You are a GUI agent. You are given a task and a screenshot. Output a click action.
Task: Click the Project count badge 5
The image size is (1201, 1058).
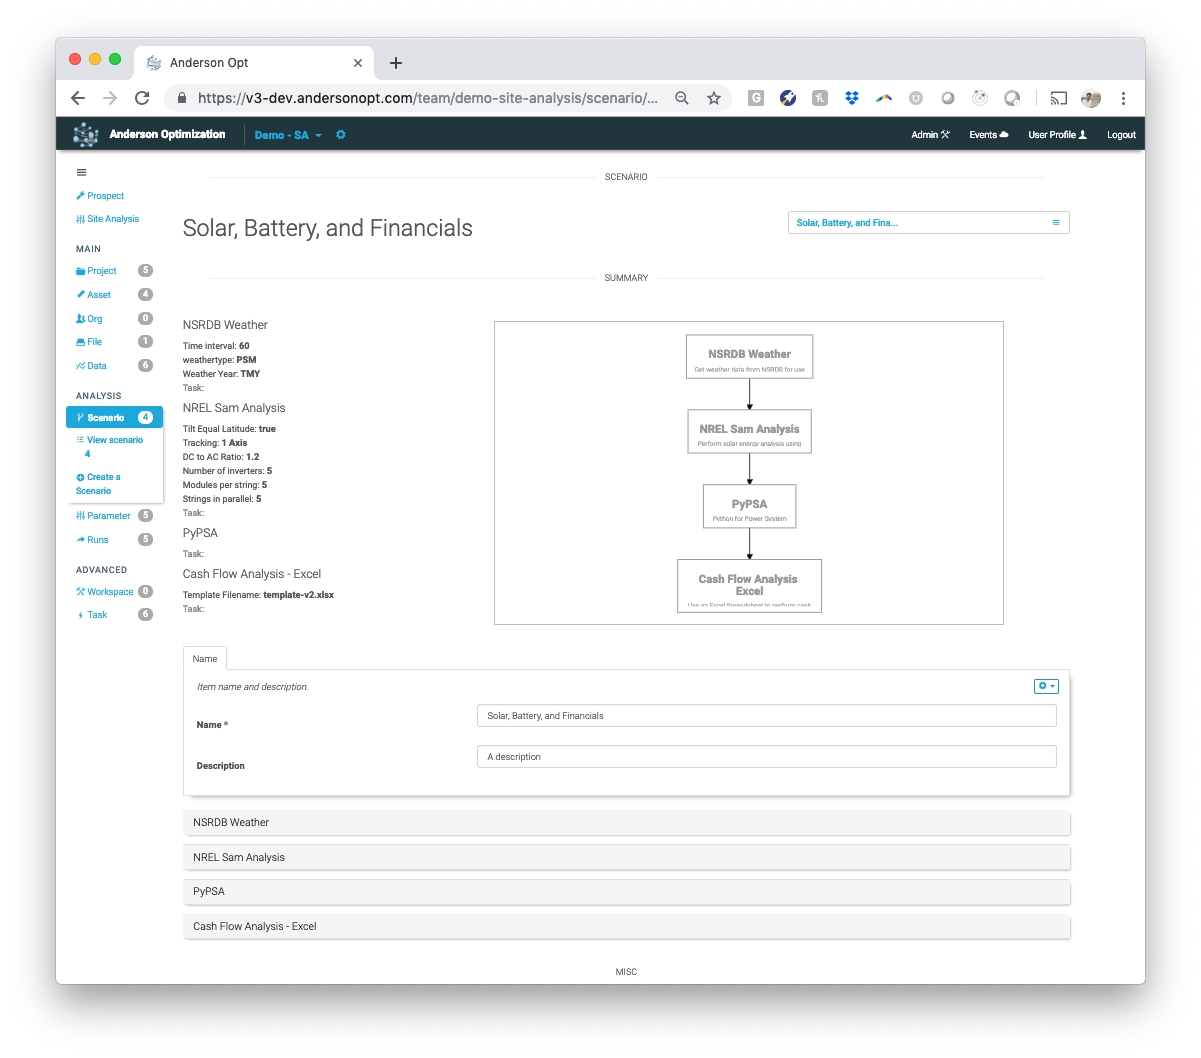[x=145, y=271]
